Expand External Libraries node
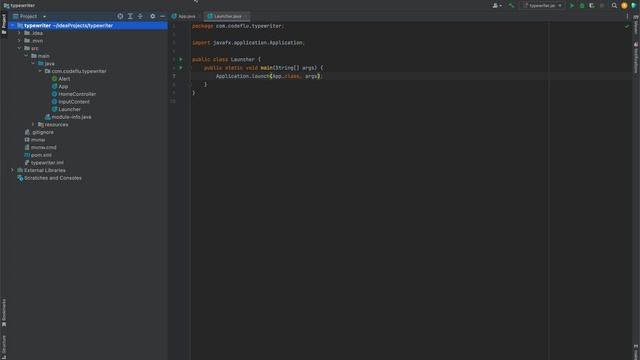 (x=13, y=170)
